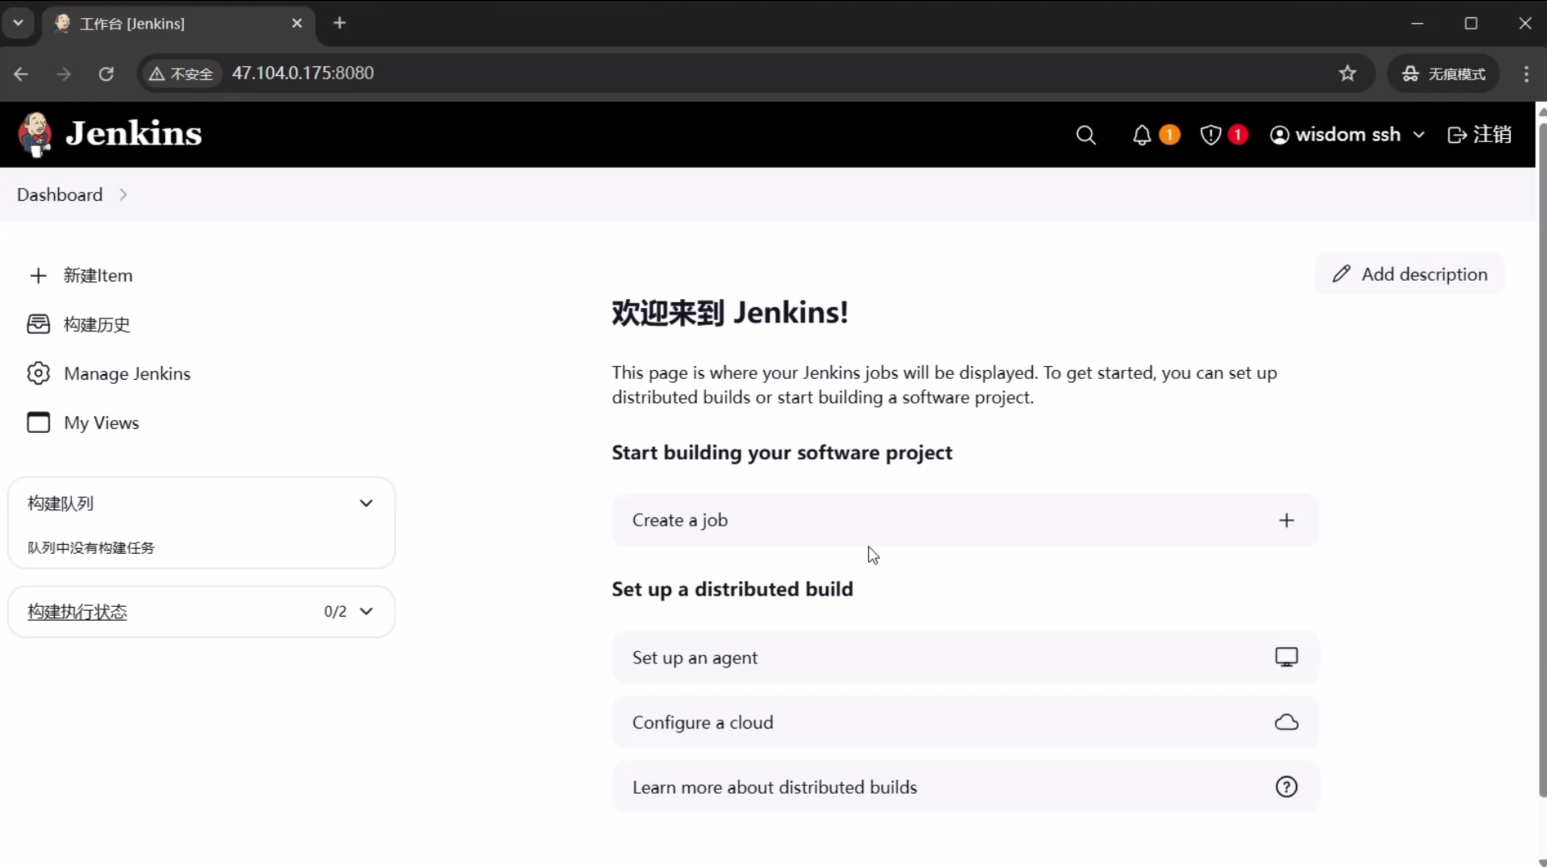Select the 工作台 [Jenkins] browser tab
Viewport: 1547px width, 867px height.
pos(178,23)
